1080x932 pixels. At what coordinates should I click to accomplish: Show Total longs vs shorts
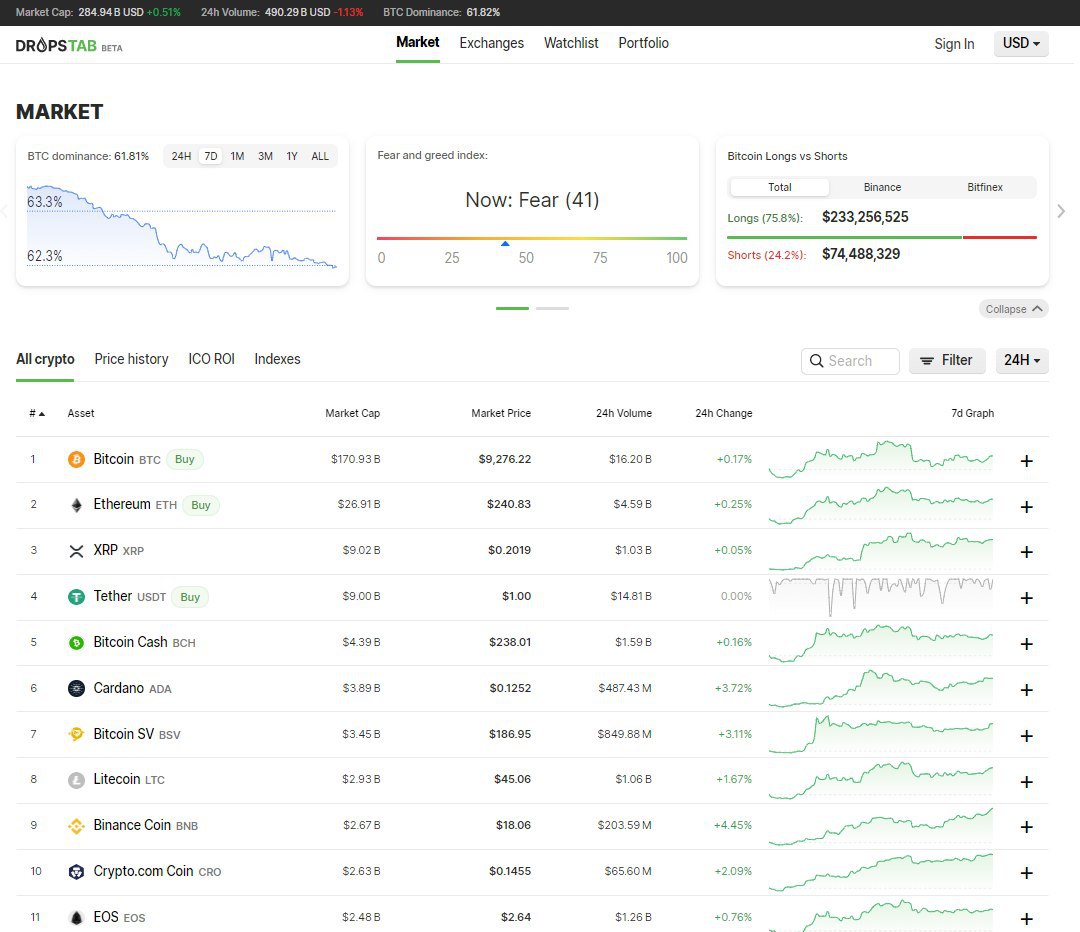coord(780,187)
